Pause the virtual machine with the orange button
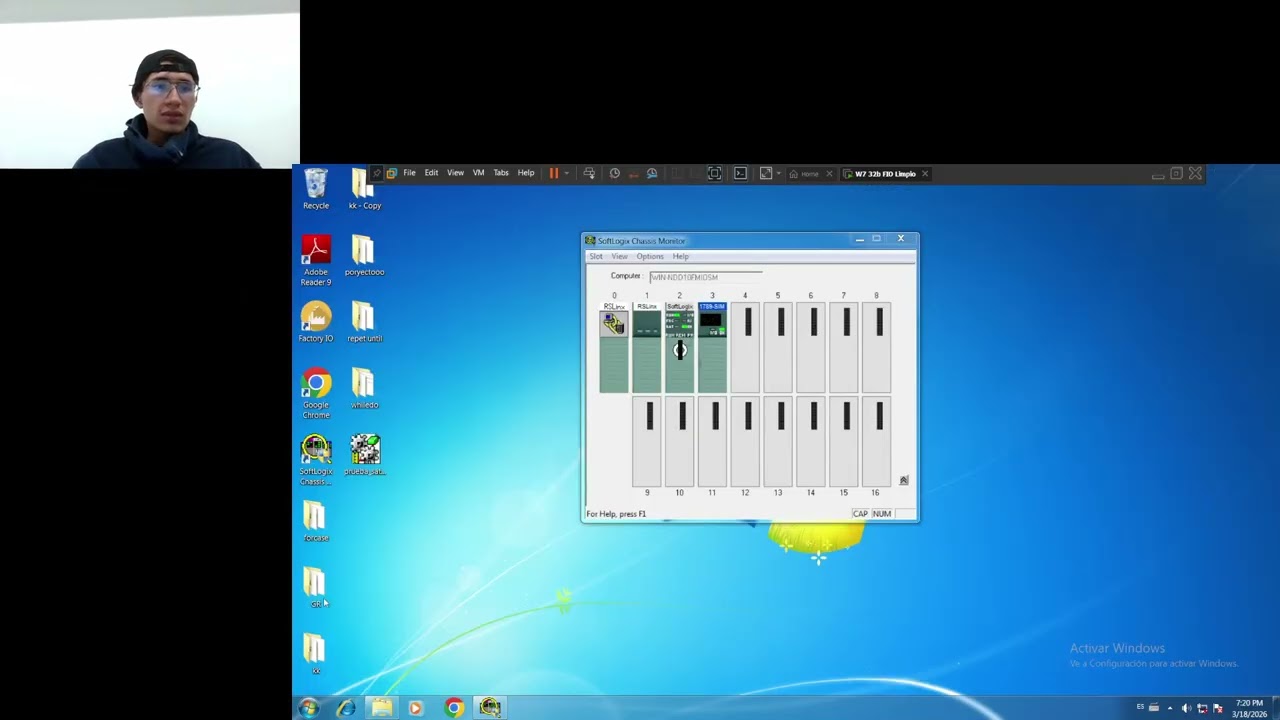 coord(554,173)
